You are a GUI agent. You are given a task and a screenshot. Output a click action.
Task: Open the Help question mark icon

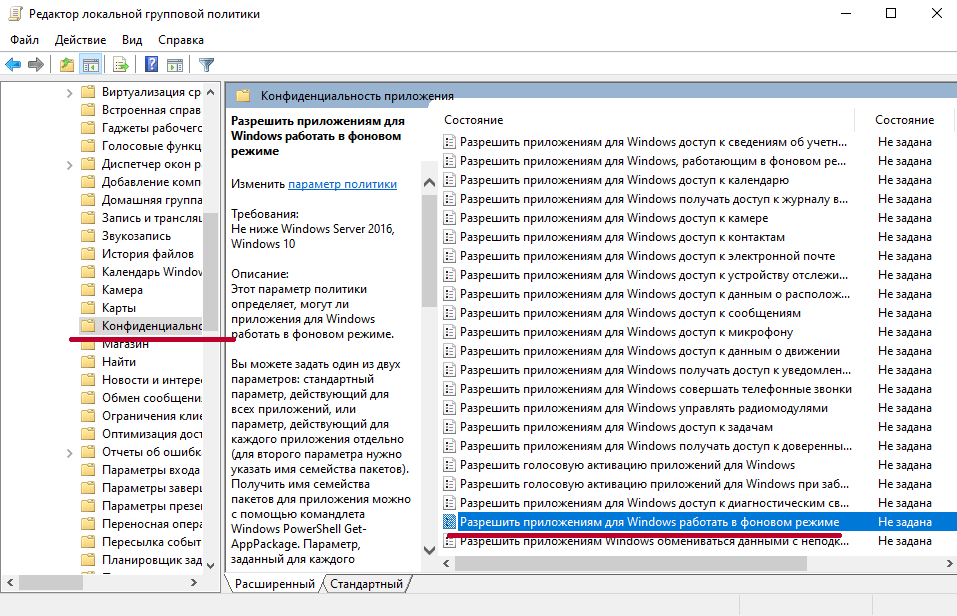[151, 64]
